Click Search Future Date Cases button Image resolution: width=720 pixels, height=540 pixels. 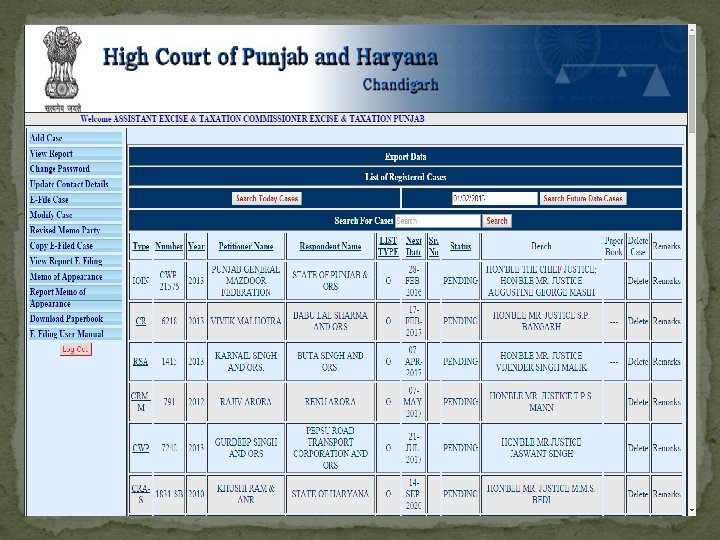tap(583, 198)
